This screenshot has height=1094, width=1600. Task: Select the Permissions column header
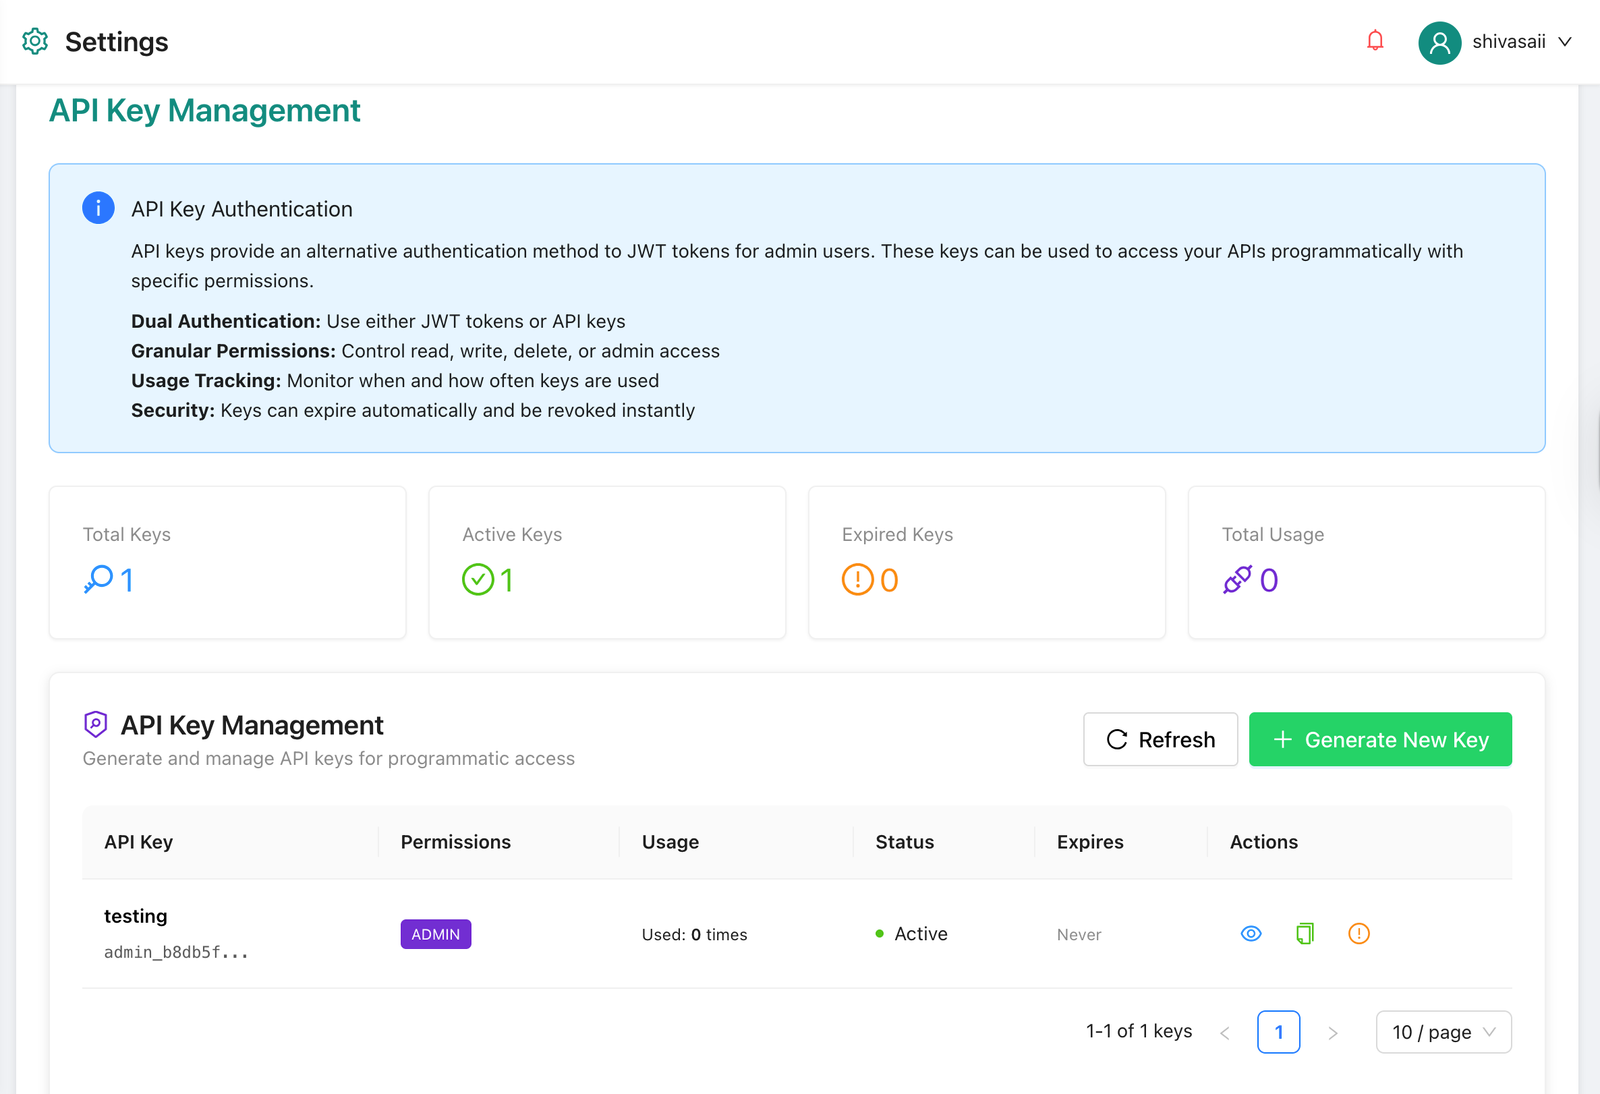click(x=455, y=841)
